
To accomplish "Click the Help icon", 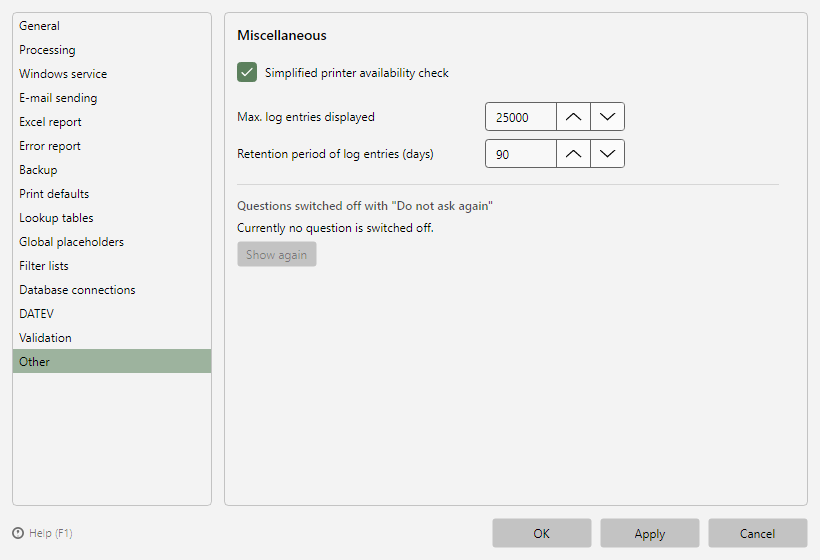I will click(x=18, y=533).
